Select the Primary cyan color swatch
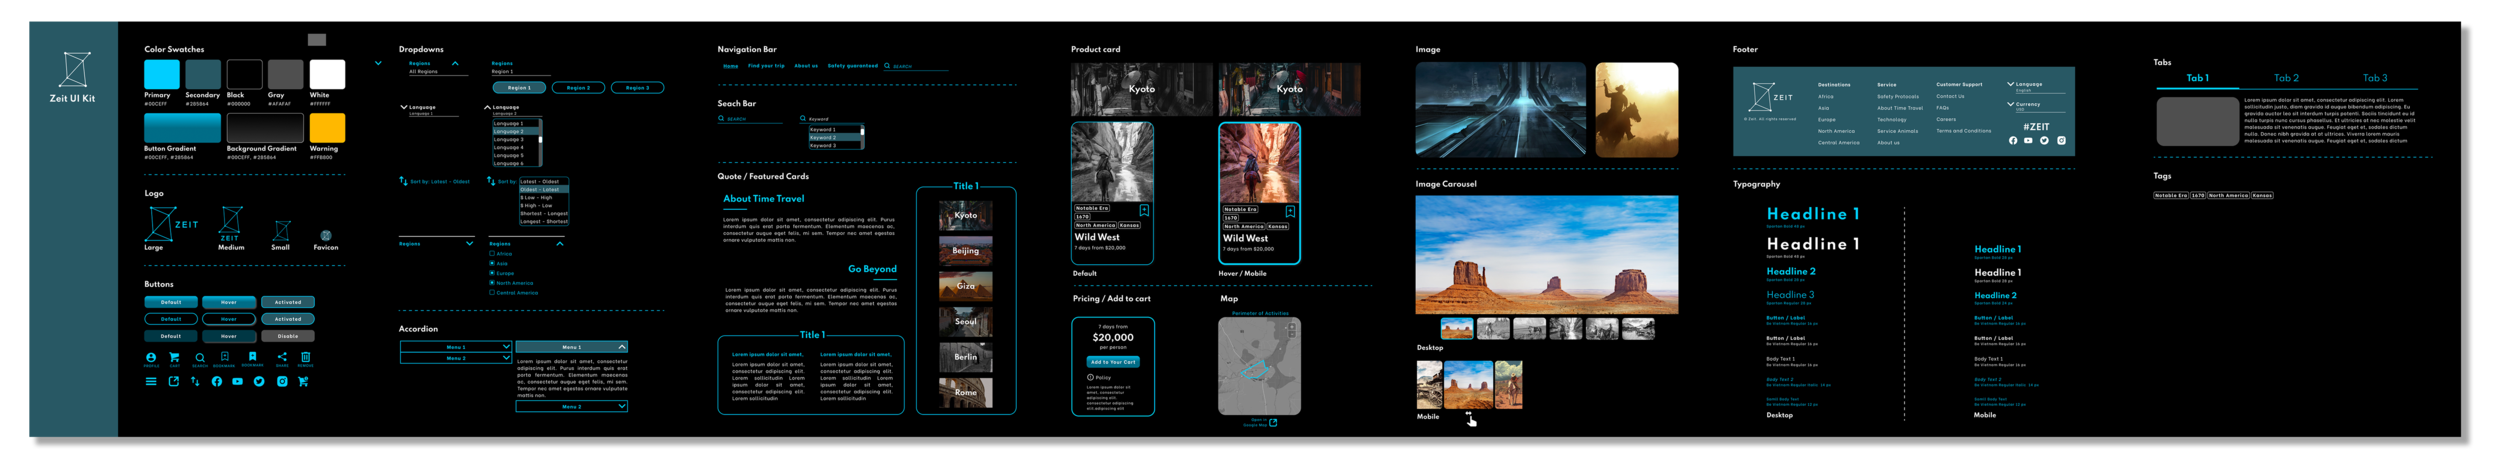2500x458 pixels. (x=162, y=75)
